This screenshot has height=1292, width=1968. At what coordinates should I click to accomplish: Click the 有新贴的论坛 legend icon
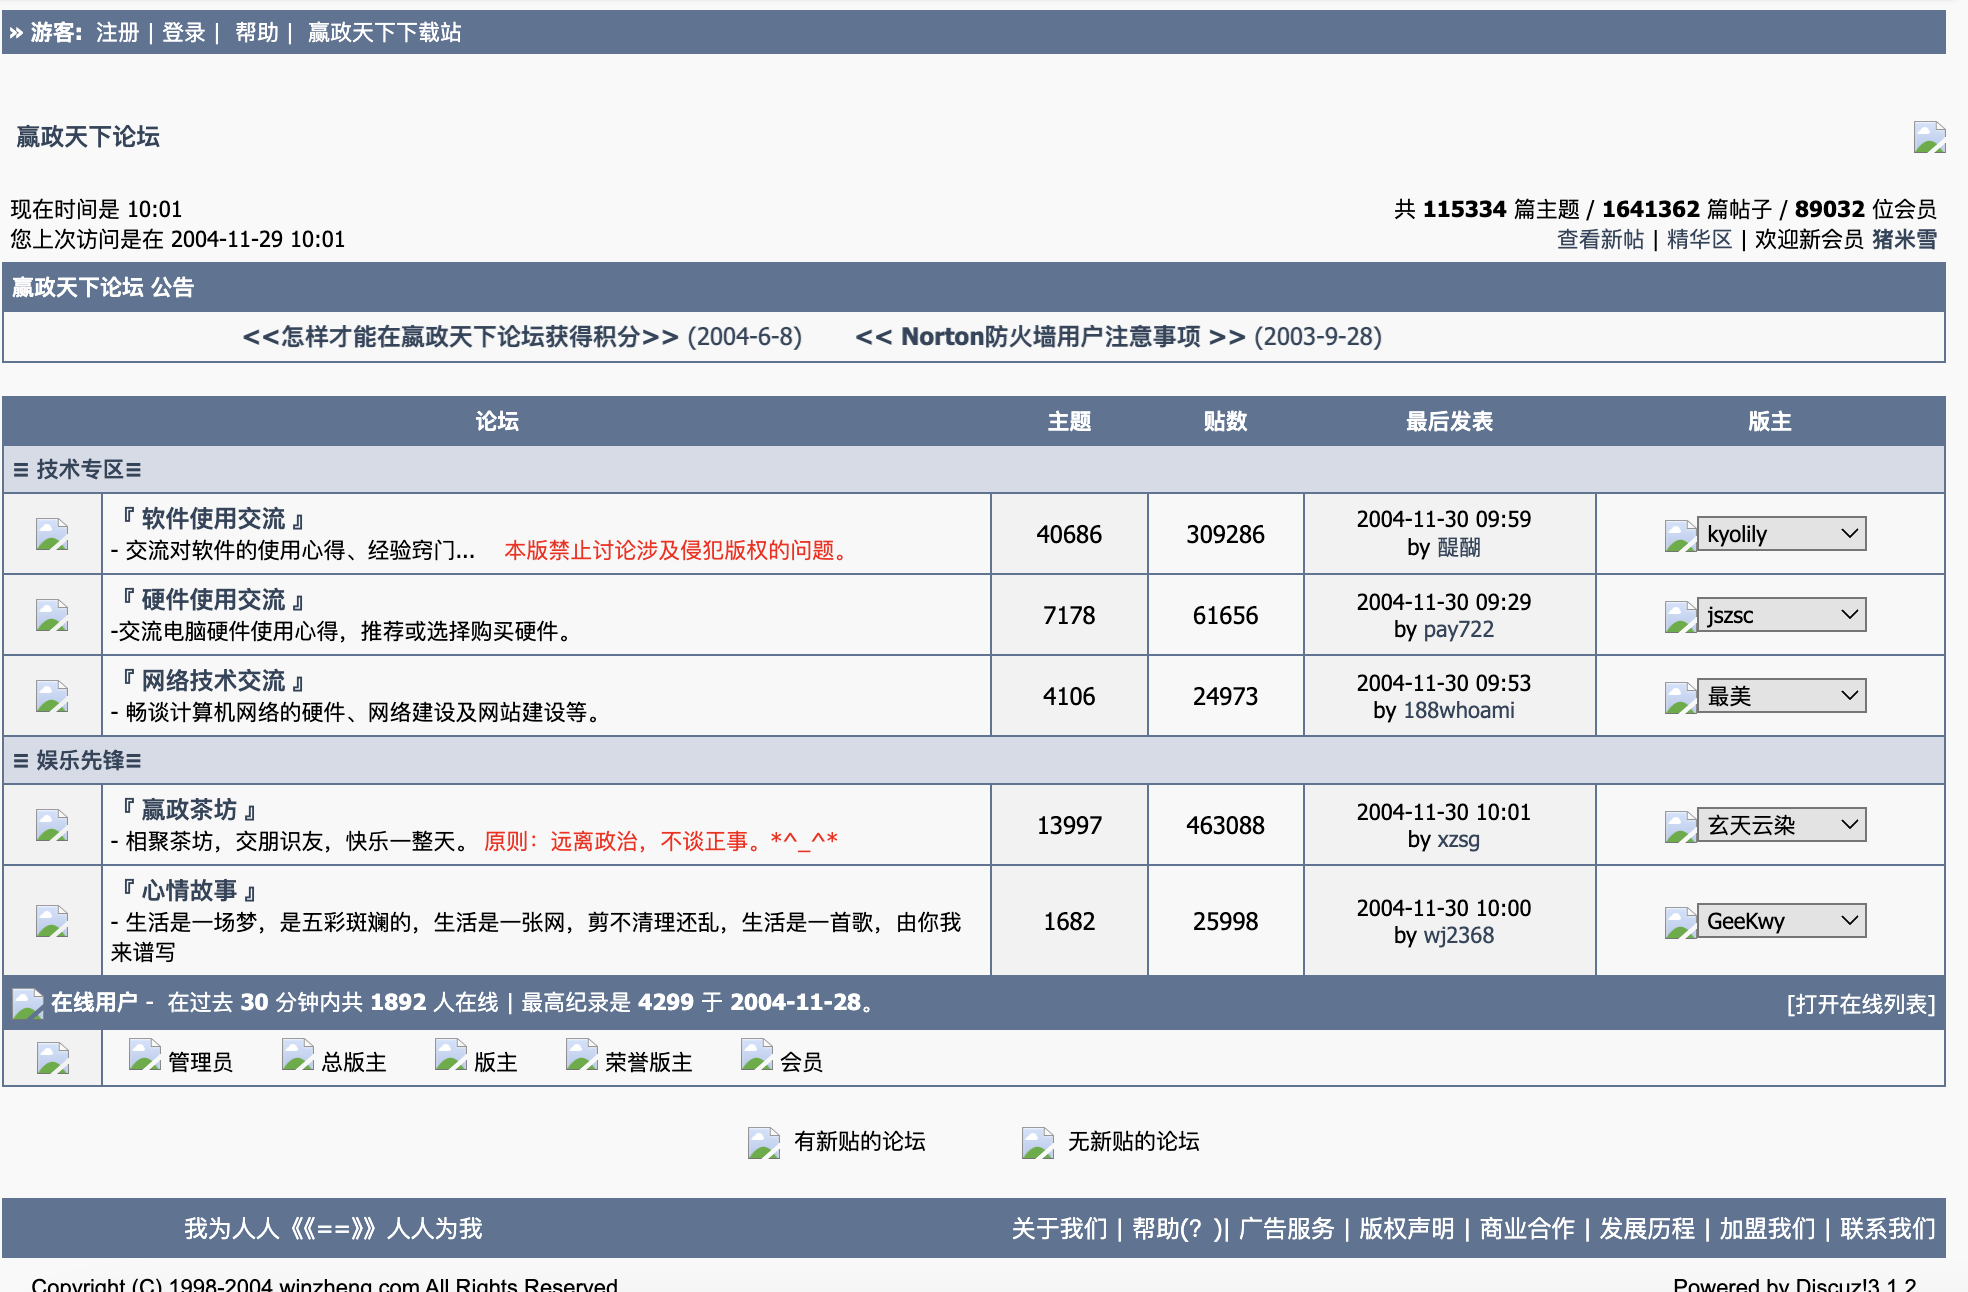[x=764, y=1142]
